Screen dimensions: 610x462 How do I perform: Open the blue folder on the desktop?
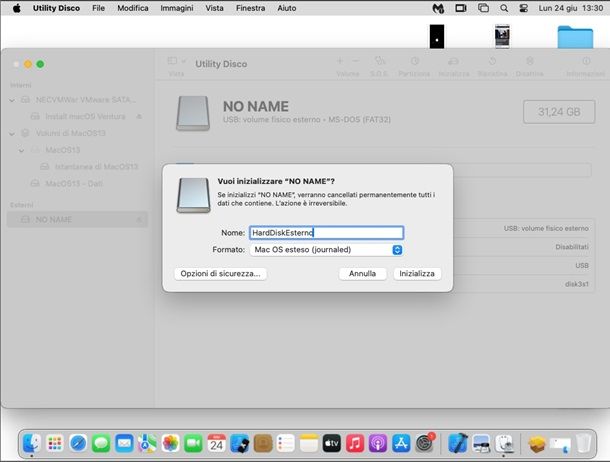tap(575, 37)
